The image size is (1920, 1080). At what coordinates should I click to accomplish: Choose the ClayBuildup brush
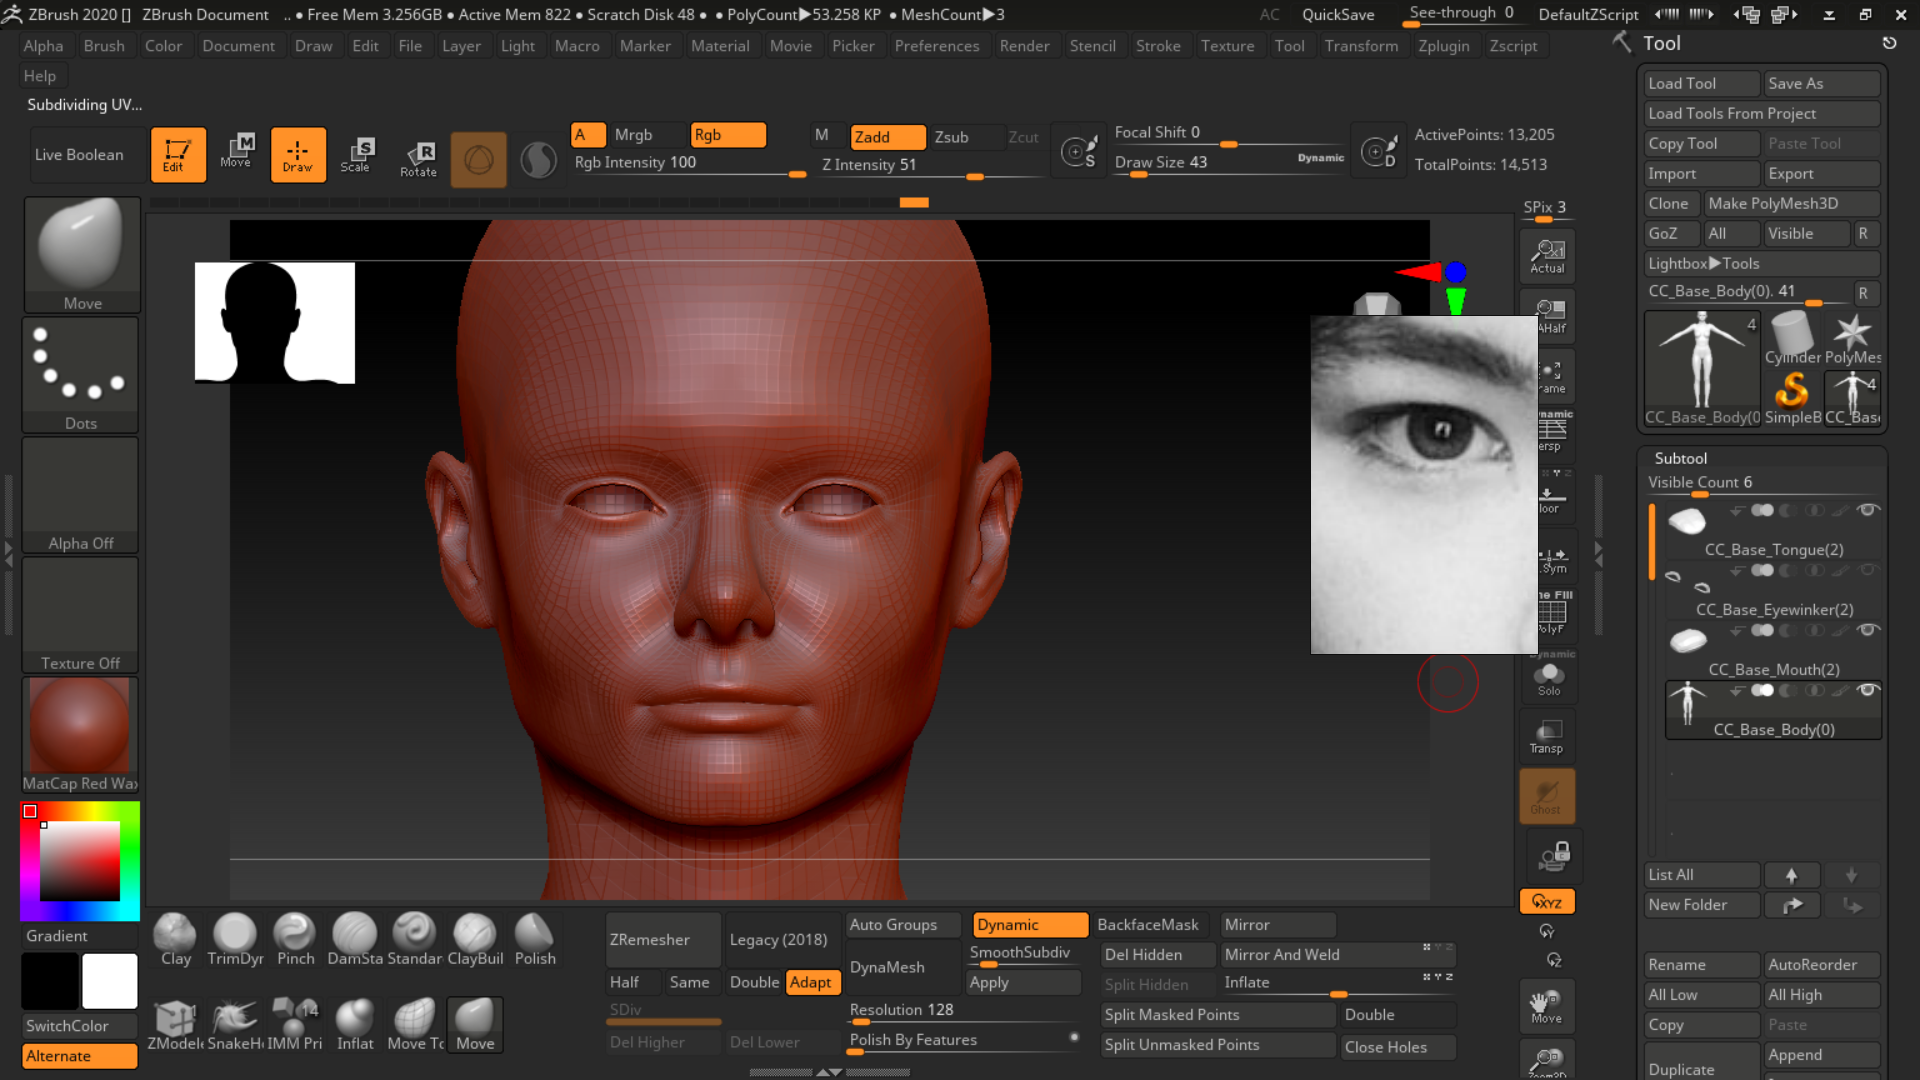[x=475, y=940]
